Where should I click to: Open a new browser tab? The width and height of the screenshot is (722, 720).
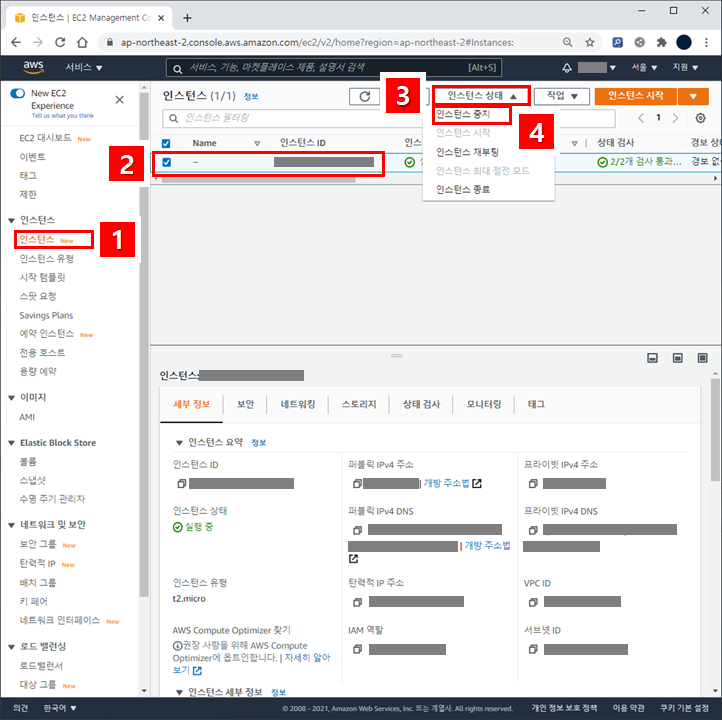[187, 18]
